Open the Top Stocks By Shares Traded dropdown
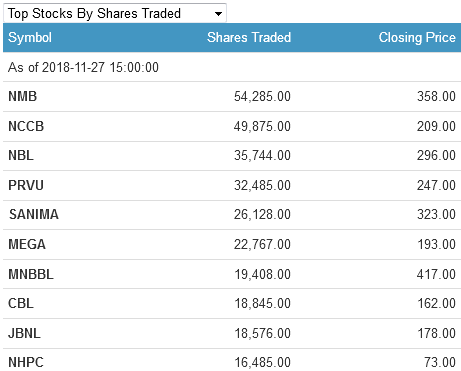Image resolution: width=461 pixels, height=371 pixels. 115,13
